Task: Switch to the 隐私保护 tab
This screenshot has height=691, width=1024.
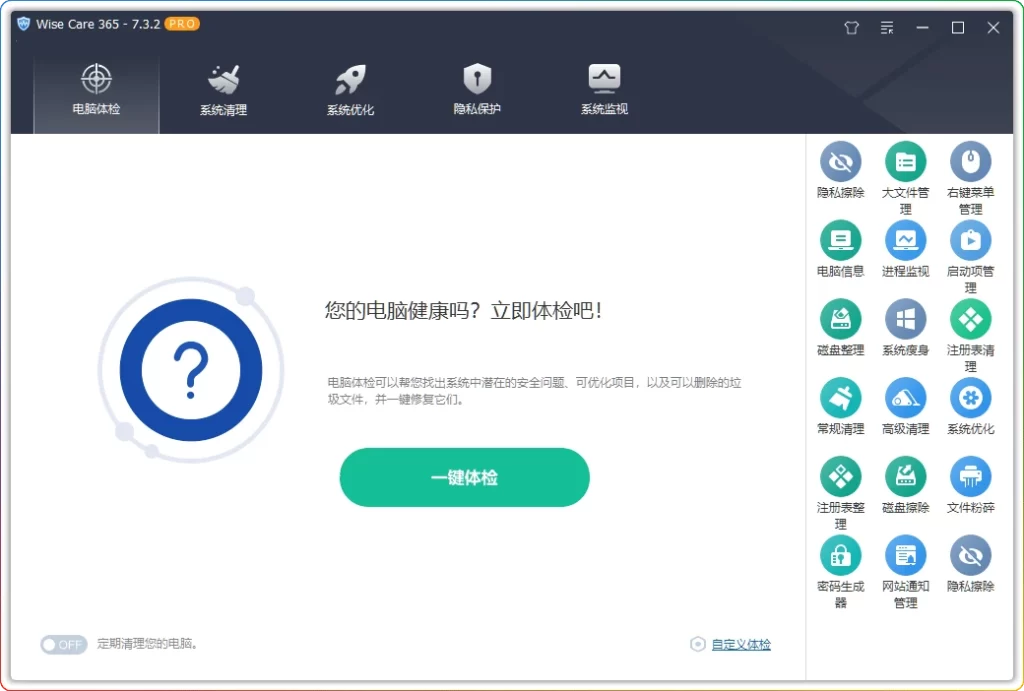Action: (477, 90)
